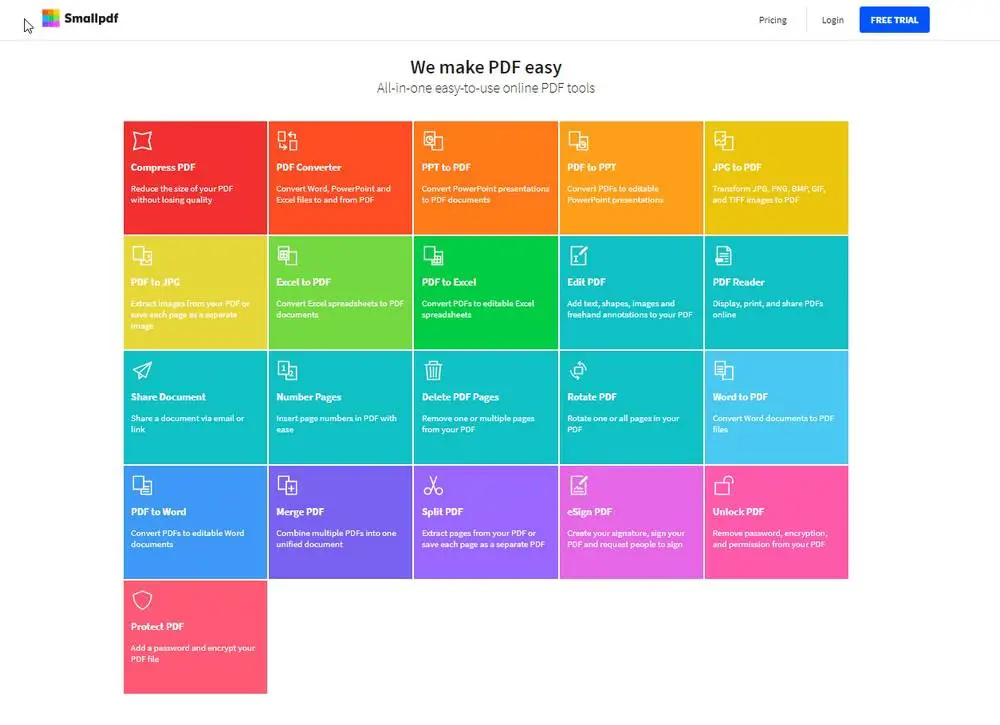Click the Split PDF scissors icon
The height and width of the screenshot is (725, 1000).
point(433,485)
